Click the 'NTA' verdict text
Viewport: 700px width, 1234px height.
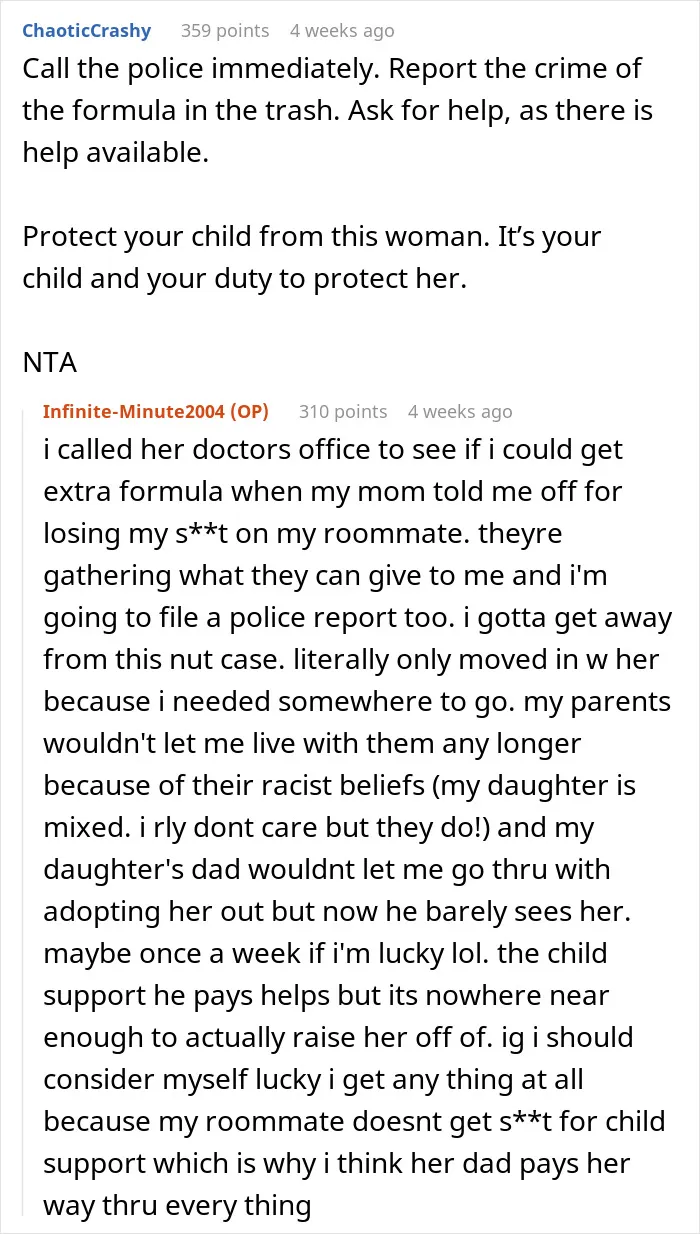pos(50,362)
